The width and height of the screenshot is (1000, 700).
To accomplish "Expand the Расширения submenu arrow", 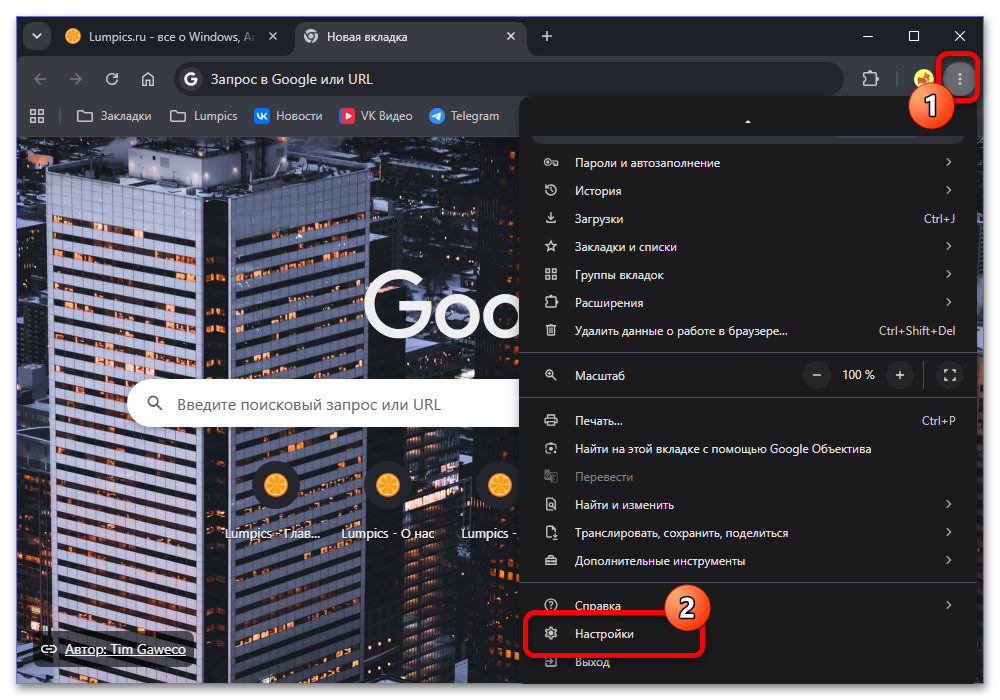I will (949, 303).
